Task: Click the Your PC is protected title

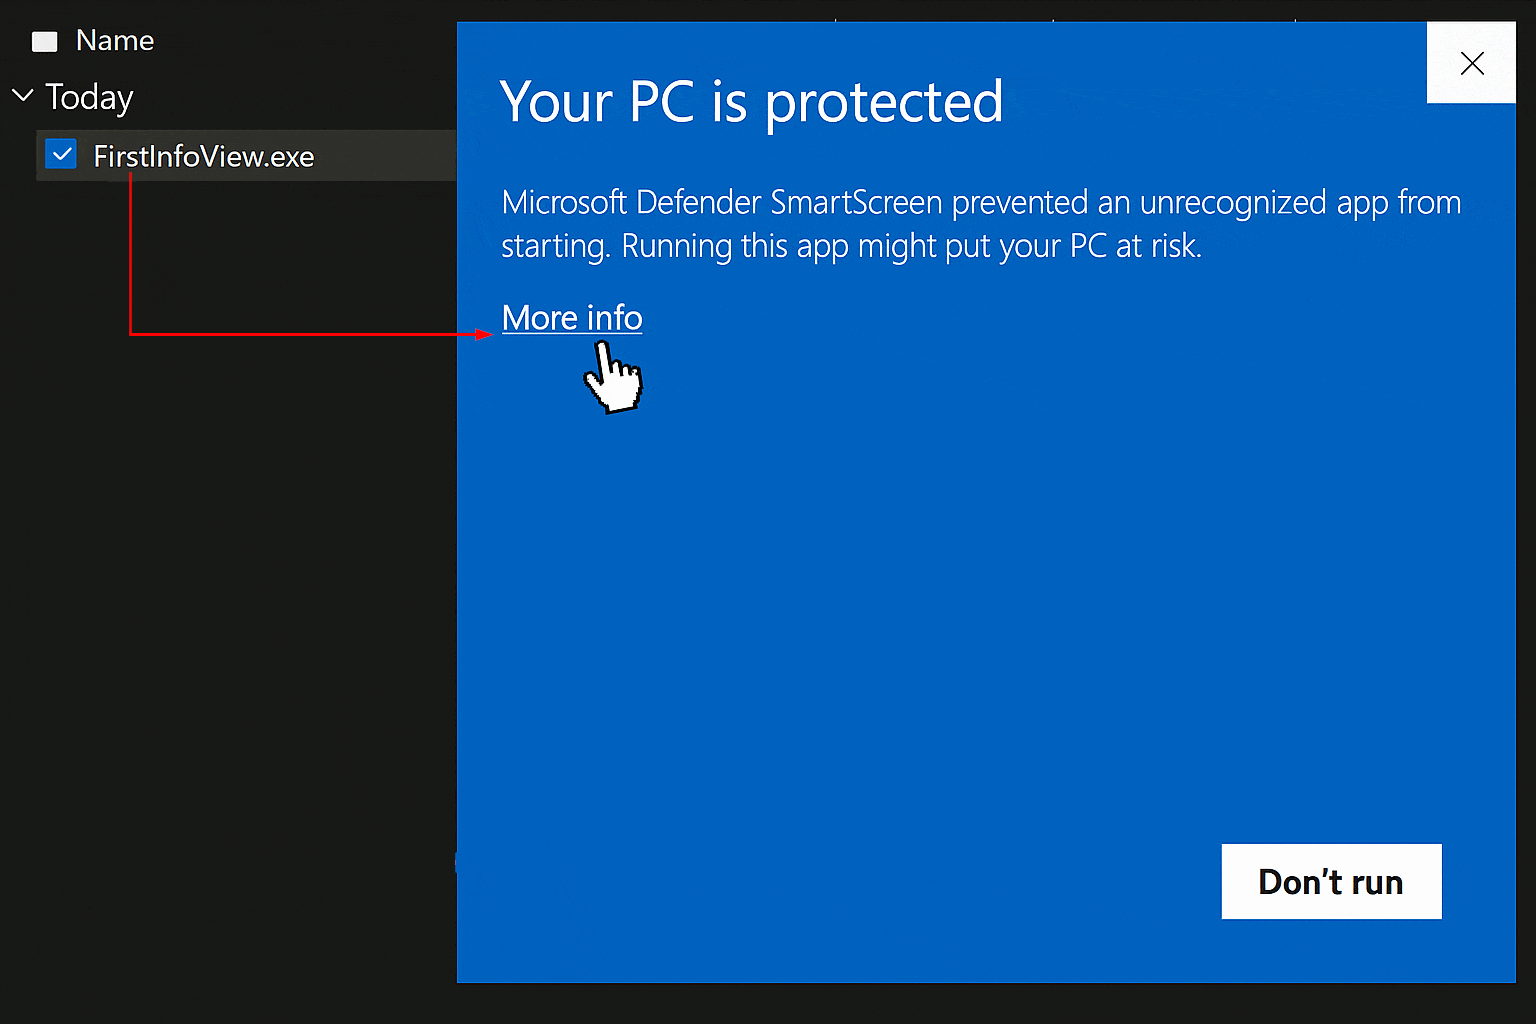Action: [x=751, y=101]
